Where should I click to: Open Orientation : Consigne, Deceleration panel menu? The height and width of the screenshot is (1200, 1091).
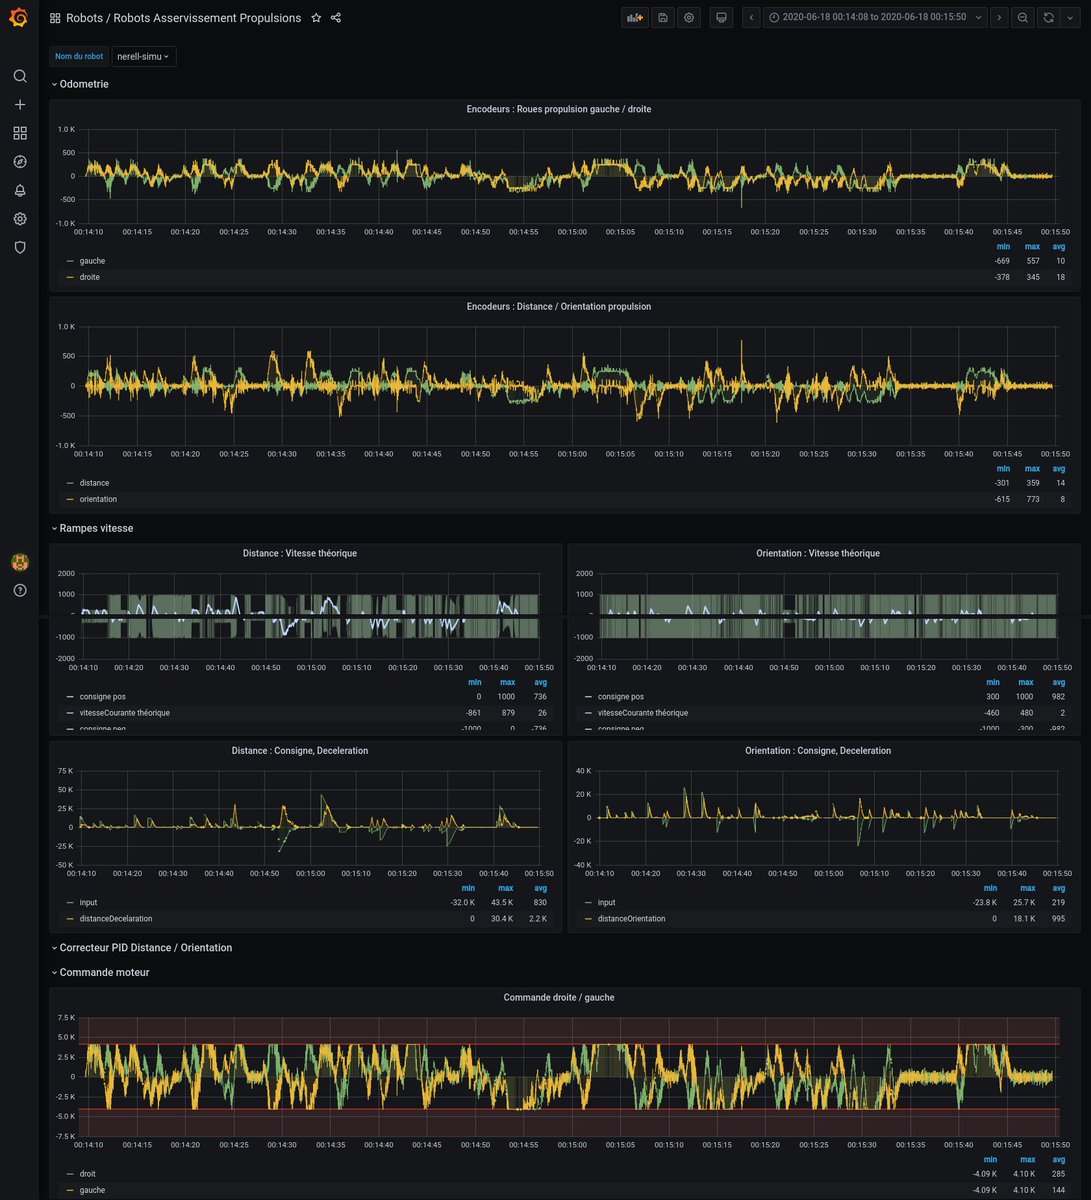click(x=818, y=751)
